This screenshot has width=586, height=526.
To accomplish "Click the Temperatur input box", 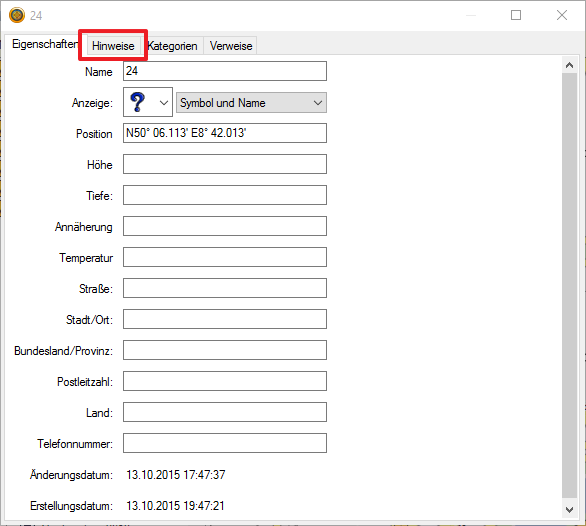I will tap(225, 257).
